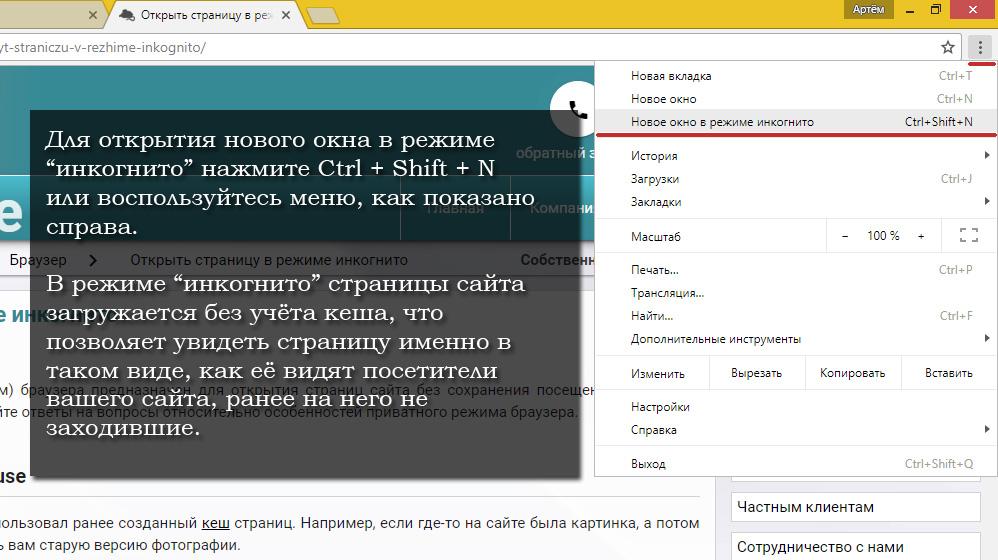Expand 'Дополнительные инструменты' submenu
998x560 pixels.
[796, 339]
